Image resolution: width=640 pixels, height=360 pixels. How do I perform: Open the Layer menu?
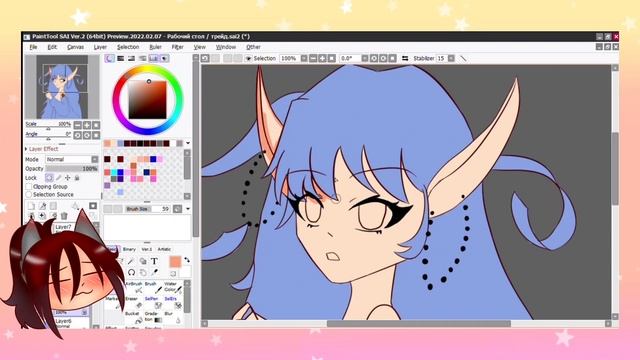click(100, 47)
